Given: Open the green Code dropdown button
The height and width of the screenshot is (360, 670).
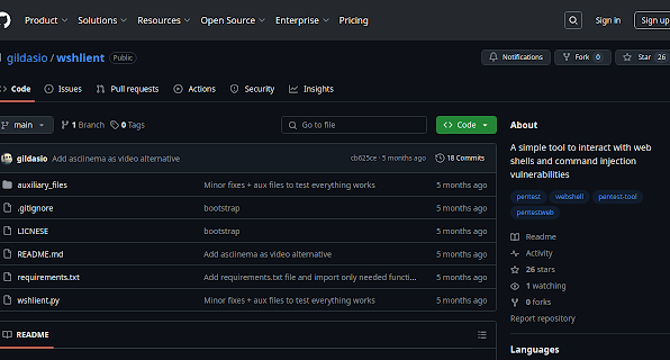Looking at the screenshot, I should tap(466, 125).
